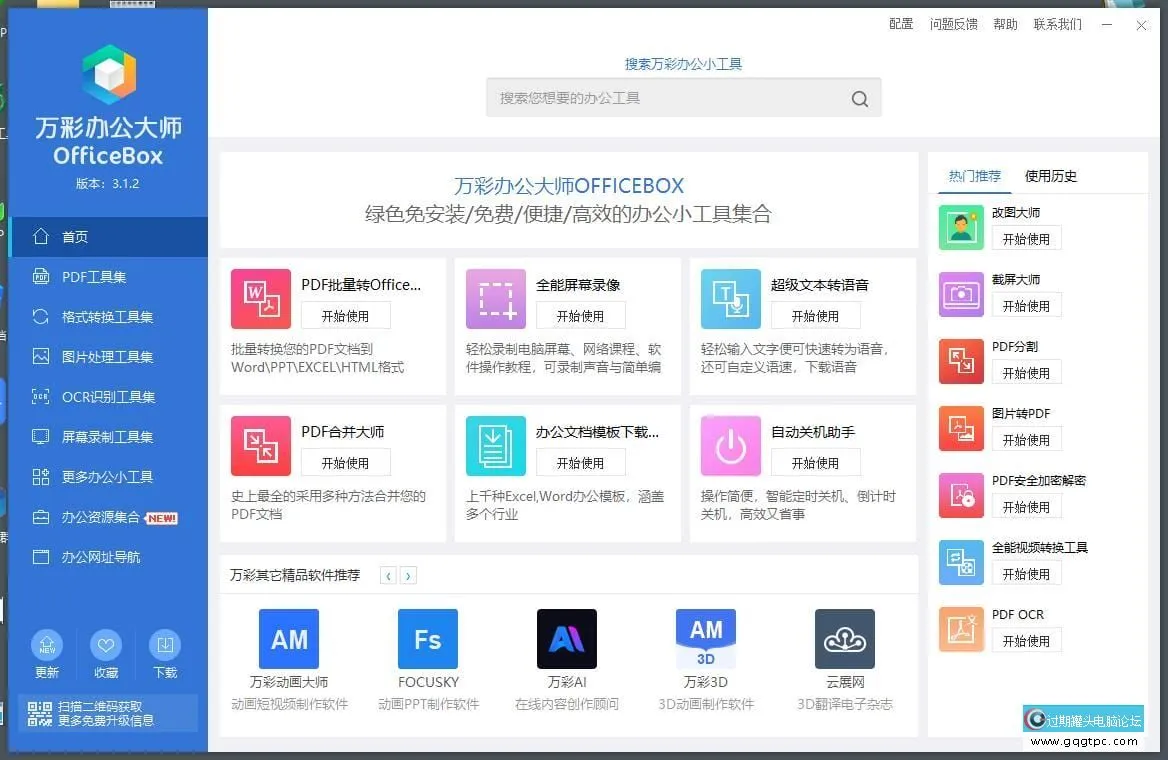1168x760 pixels.
Task: Click the 收藏 heart icon in sidebar
Action: [x=106, y=645]
